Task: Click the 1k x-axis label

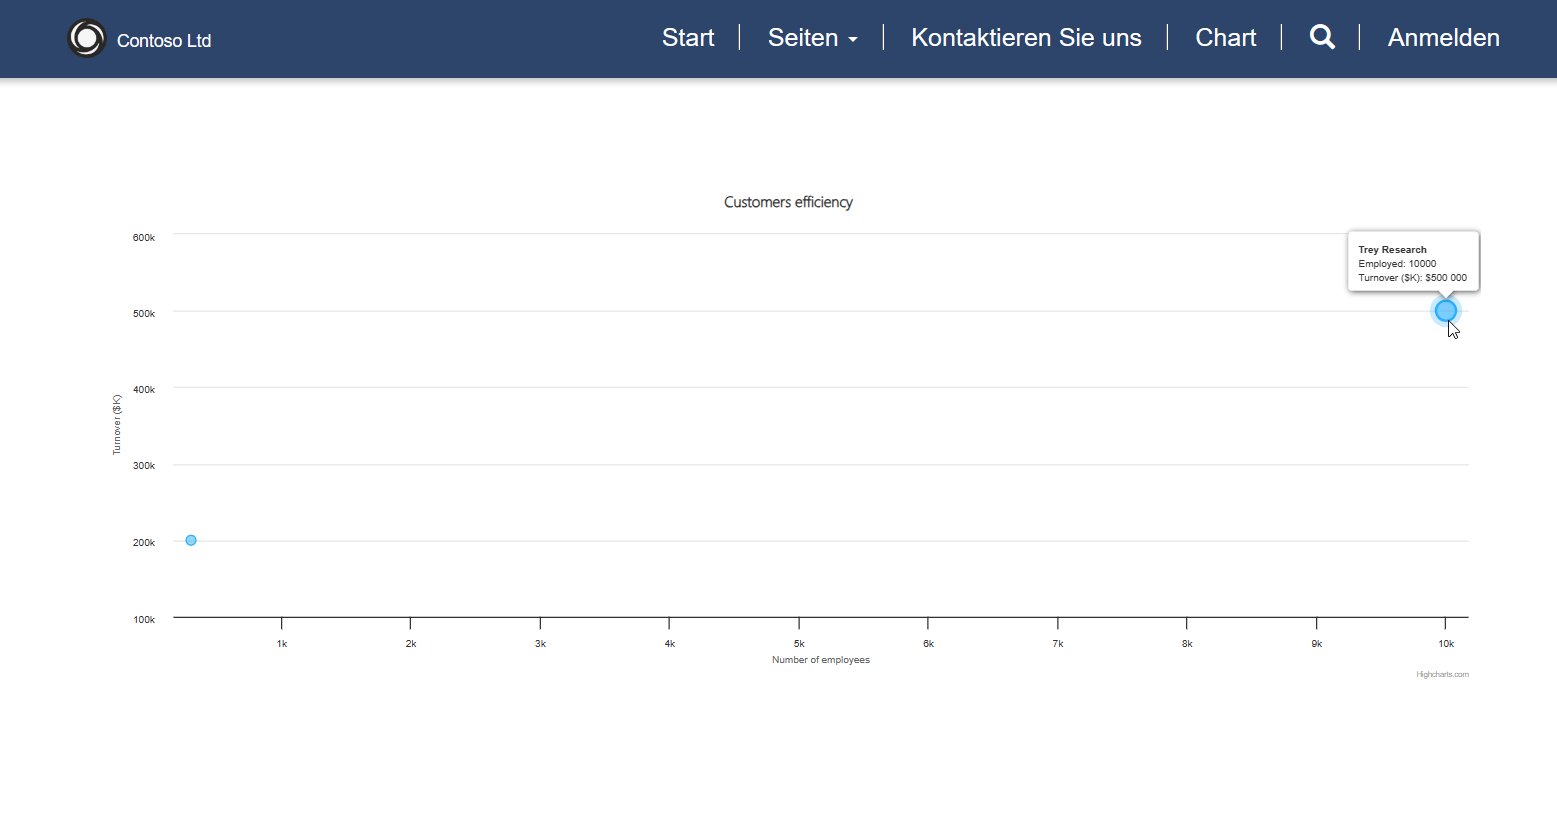Action: point(282,644)
